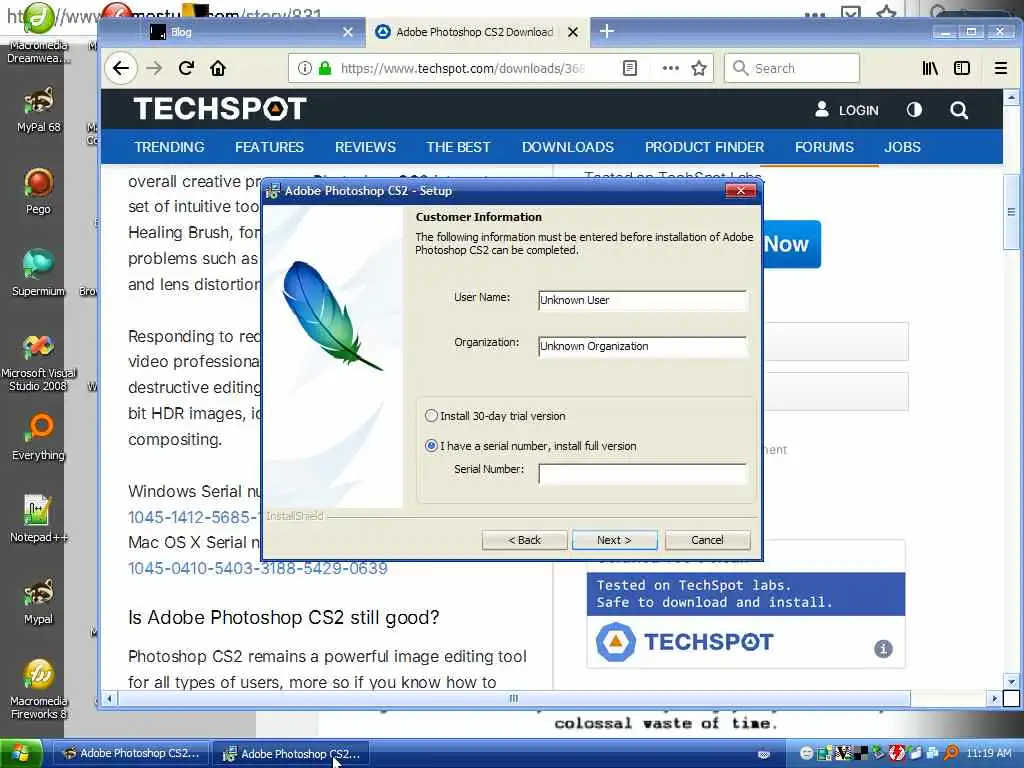
Task: Open FEATURES in TechSpot navigation
Action: click(269, 147)
